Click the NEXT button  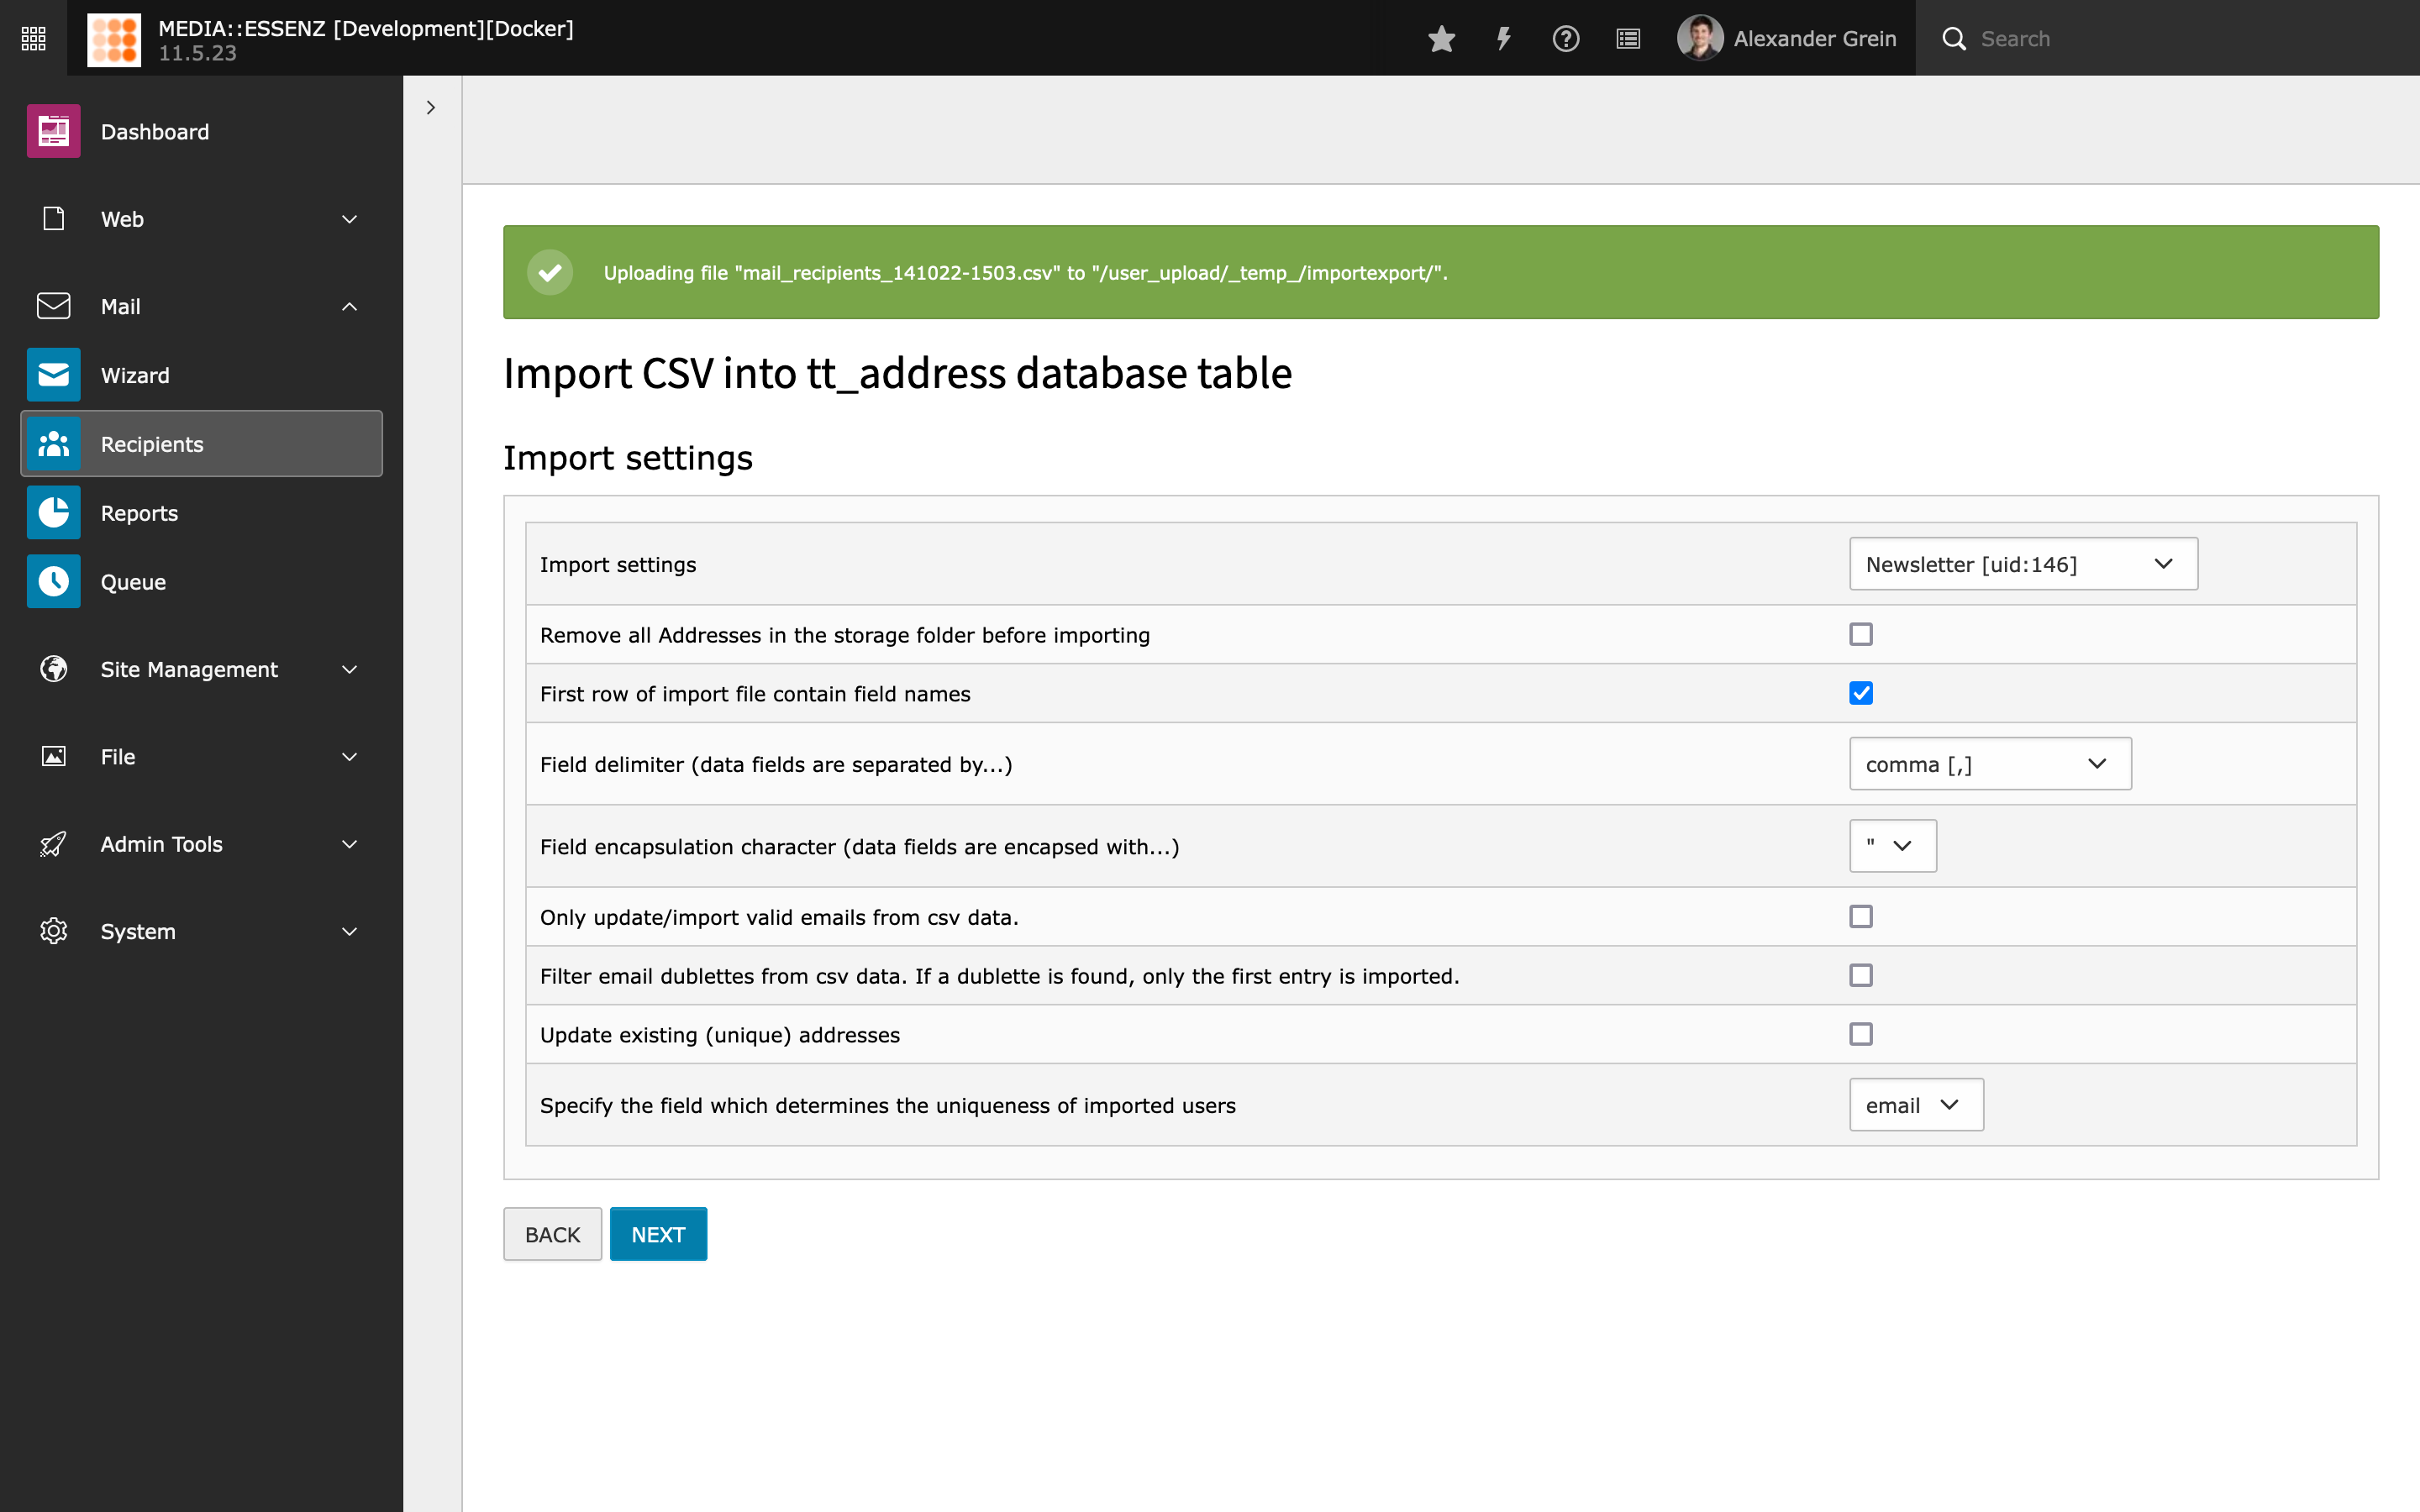tap(658, 1234)
